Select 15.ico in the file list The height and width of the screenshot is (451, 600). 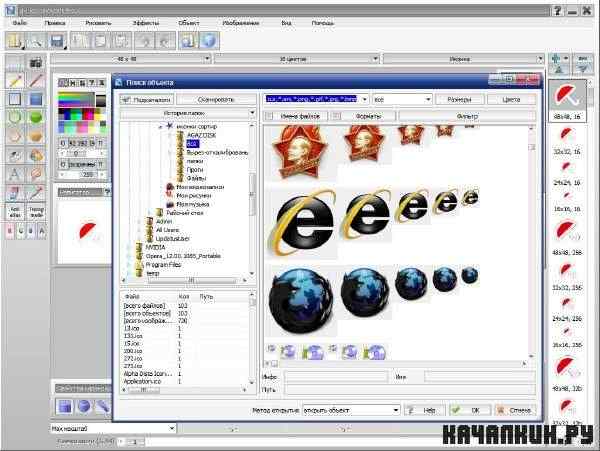coord(133,344)
